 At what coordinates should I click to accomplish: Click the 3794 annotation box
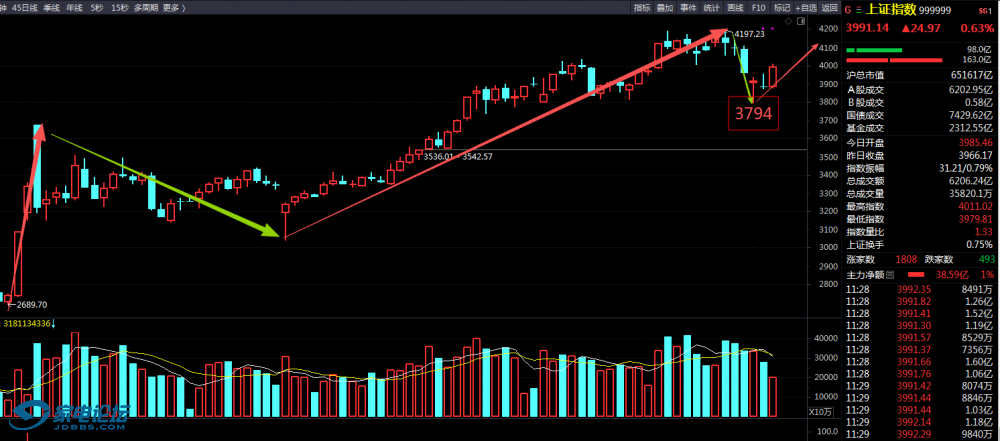click(753, 114)
